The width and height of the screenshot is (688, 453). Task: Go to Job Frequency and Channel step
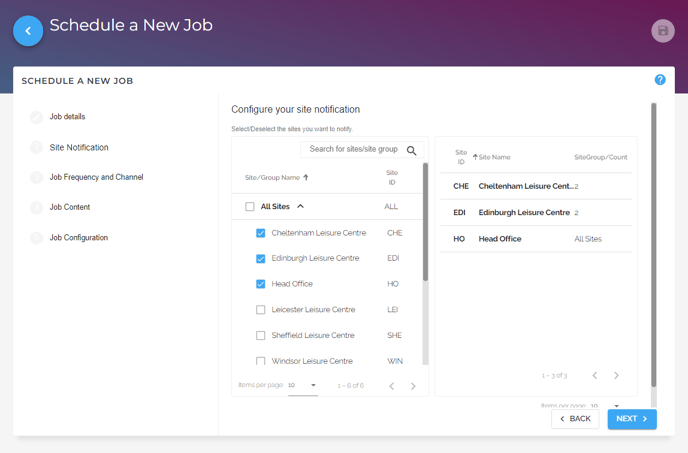(x=97, y=177)
